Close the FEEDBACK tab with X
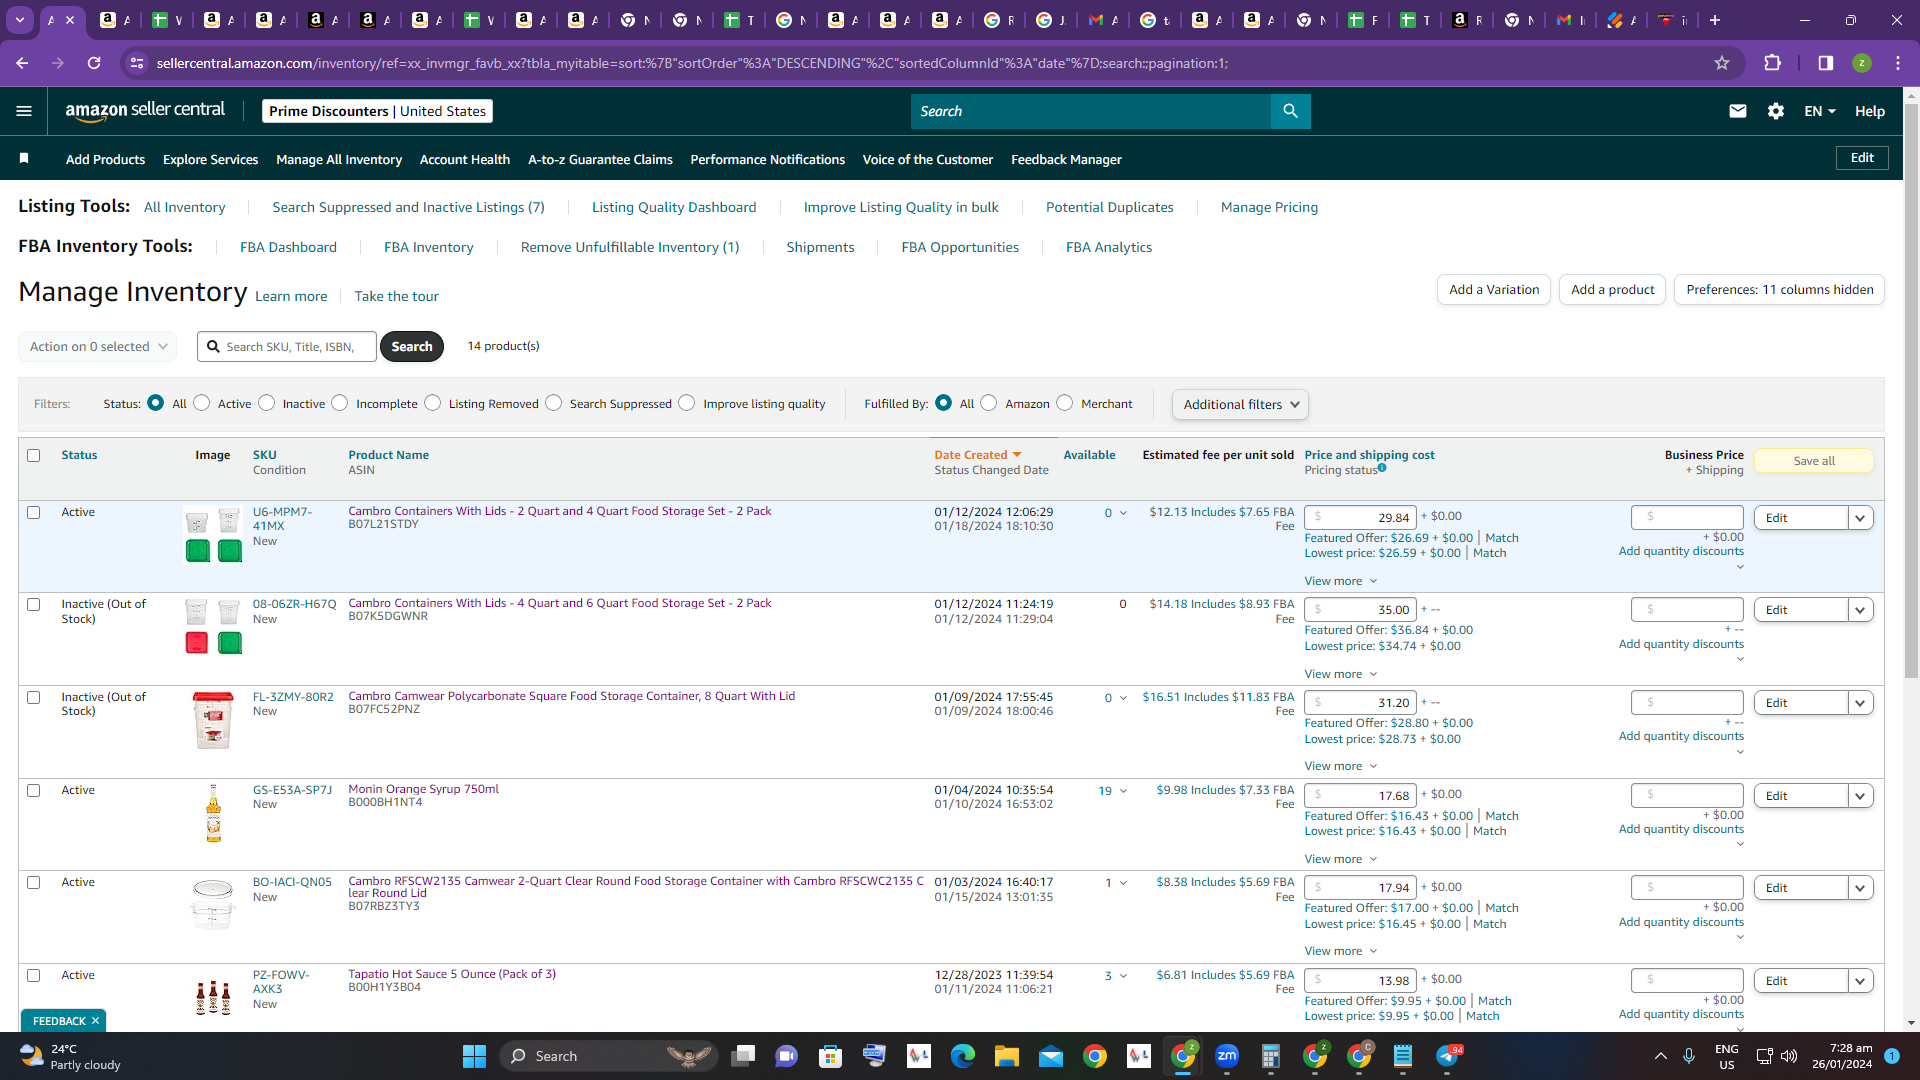 click(95, 1021)
